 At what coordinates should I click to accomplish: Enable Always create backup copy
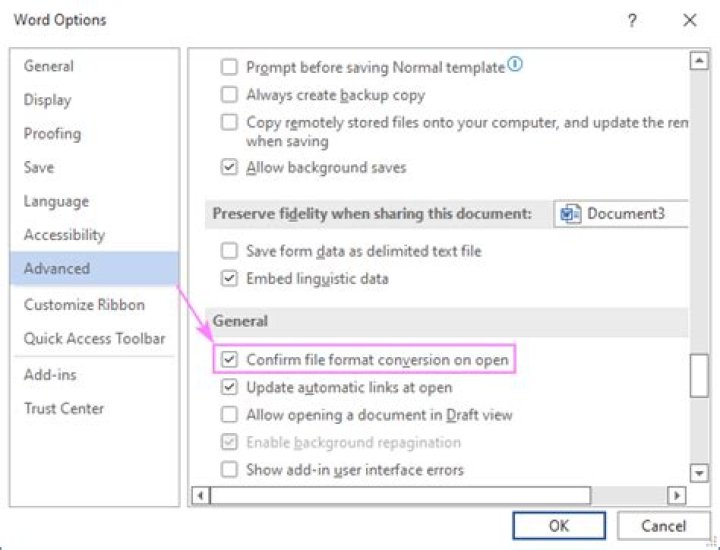(229, 95)
